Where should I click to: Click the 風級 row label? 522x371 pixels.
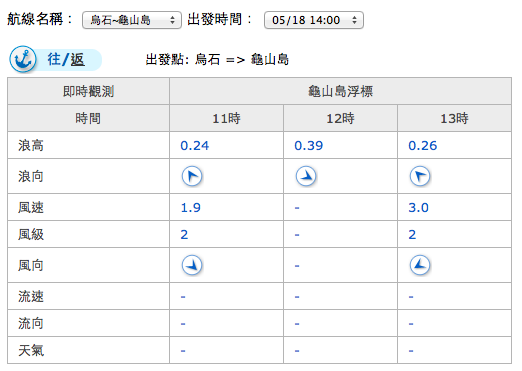coord(31,235)
